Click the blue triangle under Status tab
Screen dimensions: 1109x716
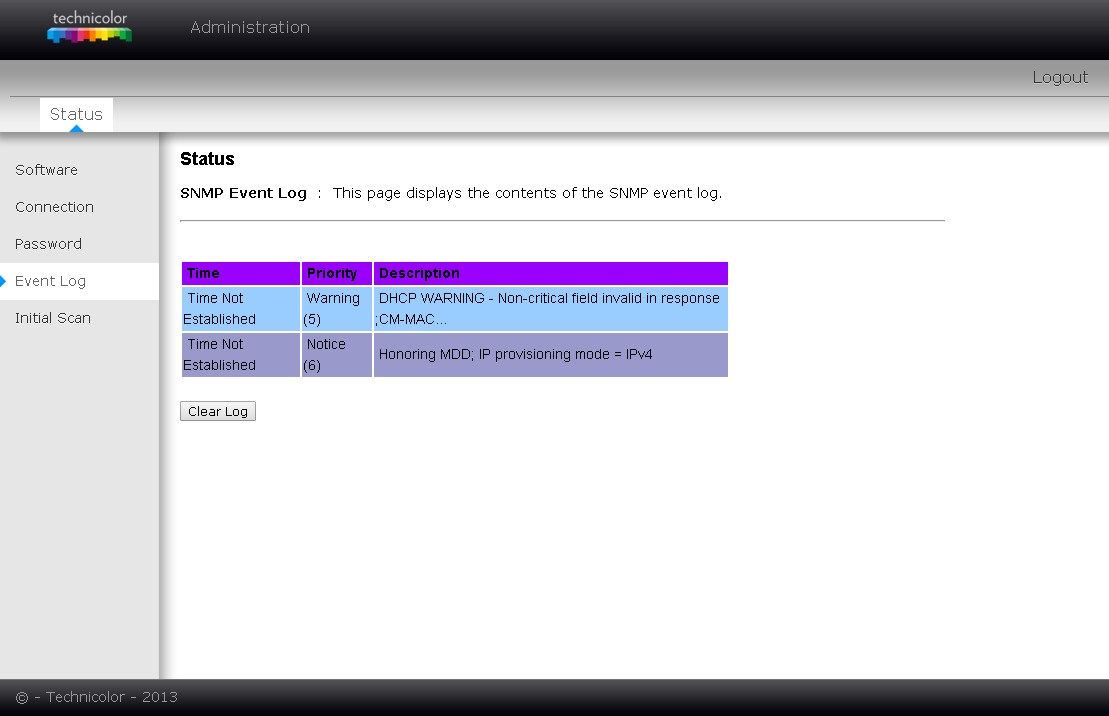click(76, 128)
